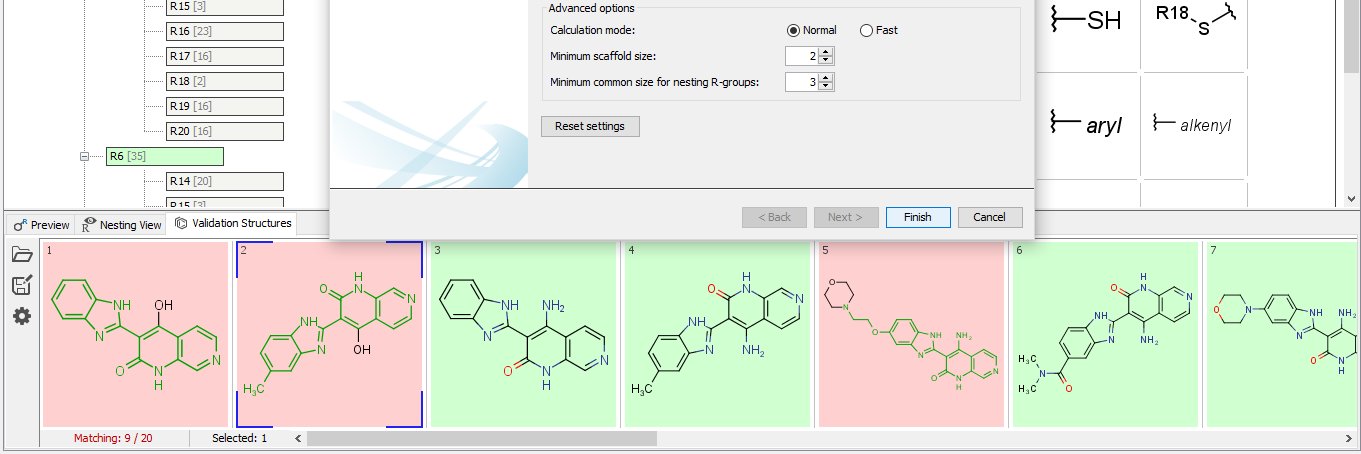Select R14 [20] under R6
The height and width of the screenshot is (454, 1361).
click(225, 181)
